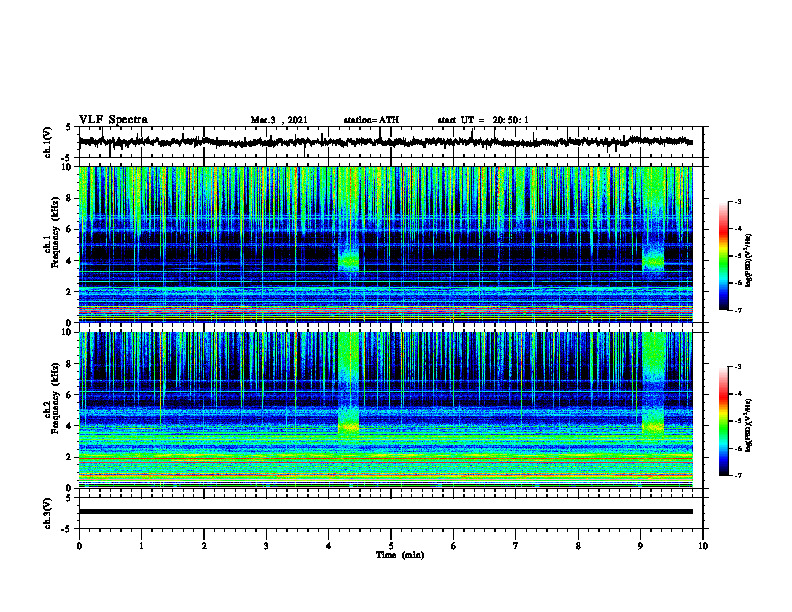Click the thick black ch.3 voltage trace
The image size is (792, 612).
385,512
